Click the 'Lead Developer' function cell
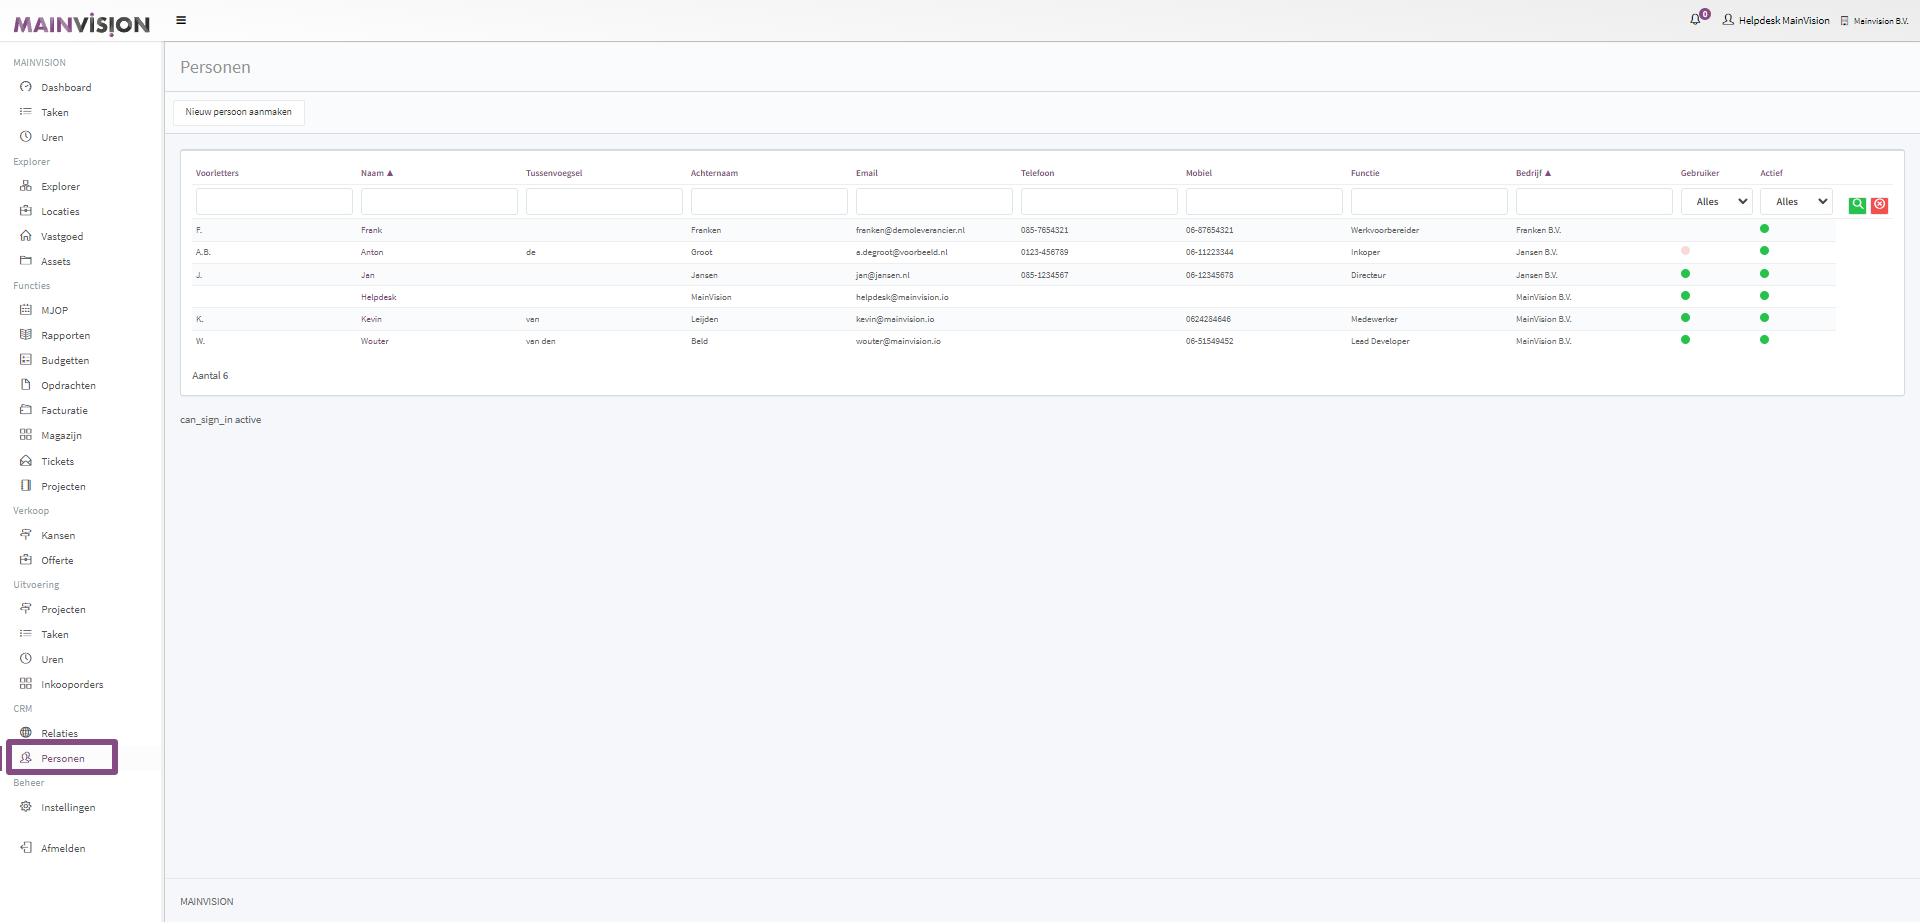The width and height of the screenshot is (1920, 922). click(x=1380, y=341)
